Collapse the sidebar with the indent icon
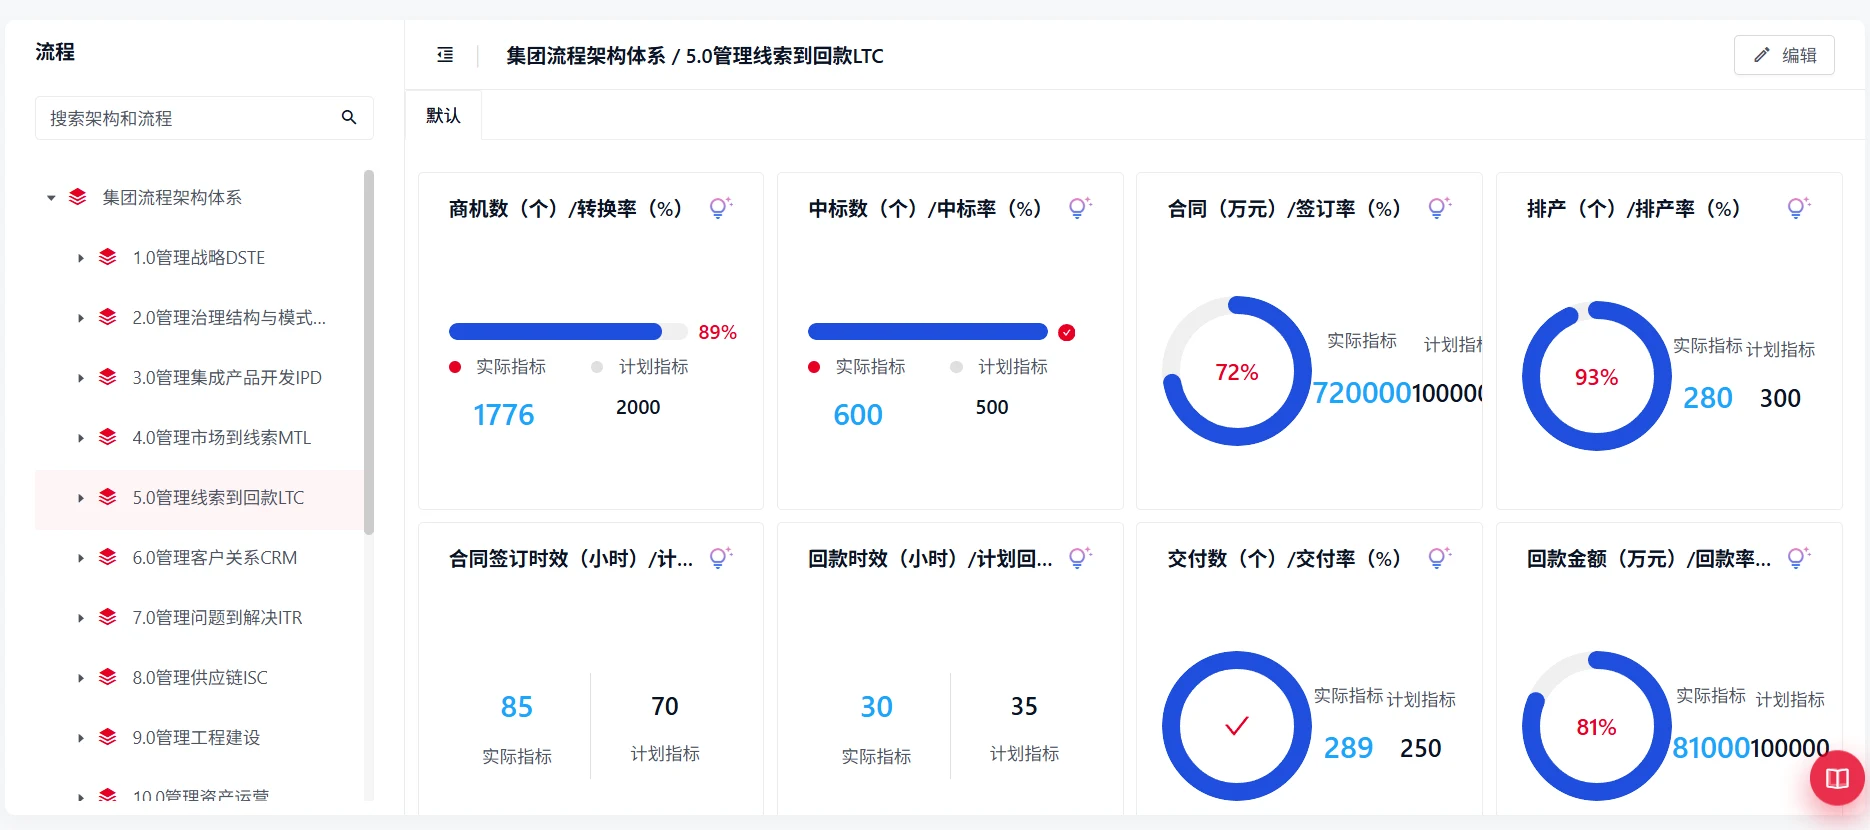The width and height of the screenshot is (1870, 830). pos(445,55)
